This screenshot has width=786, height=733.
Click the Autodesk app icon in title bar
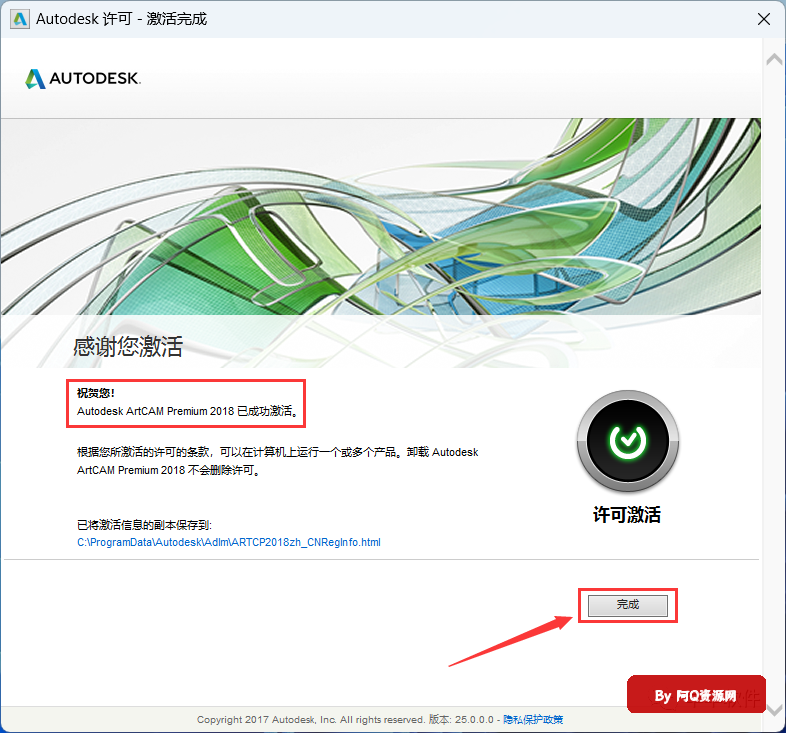[20, 19]
